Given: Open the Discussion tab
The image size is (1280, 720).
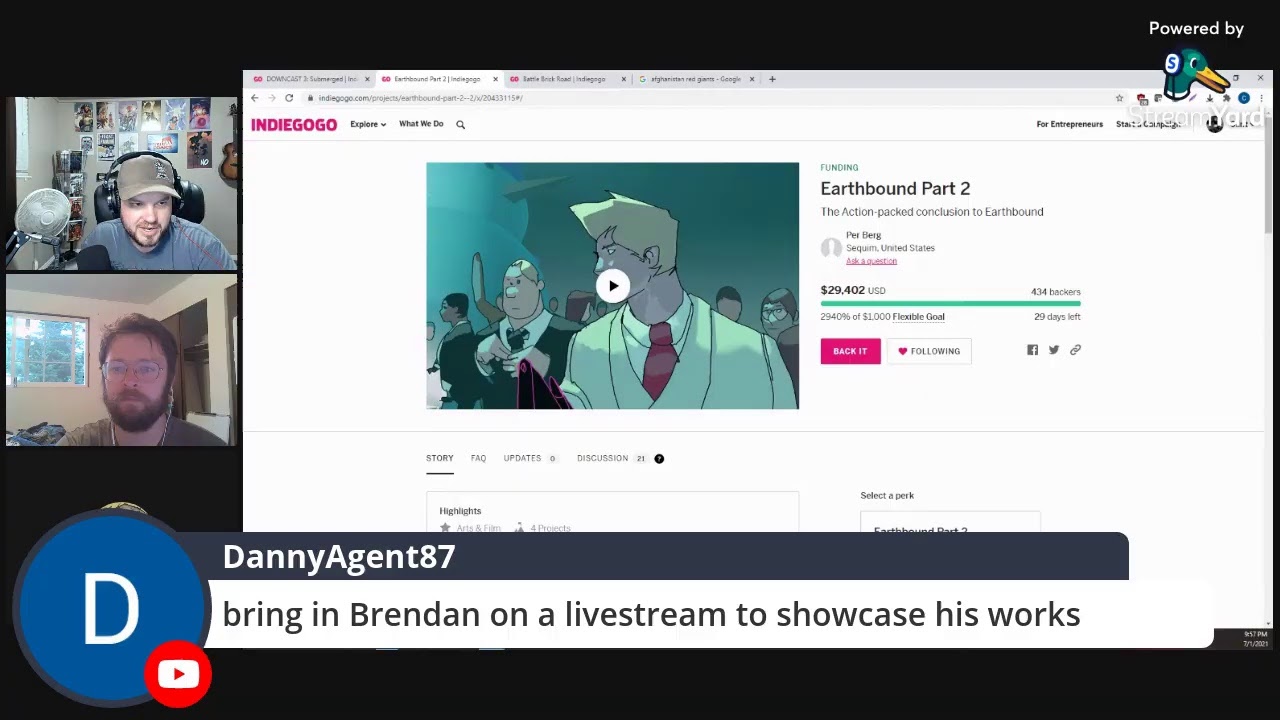Looking at the screenshot, I should (602, 458).
